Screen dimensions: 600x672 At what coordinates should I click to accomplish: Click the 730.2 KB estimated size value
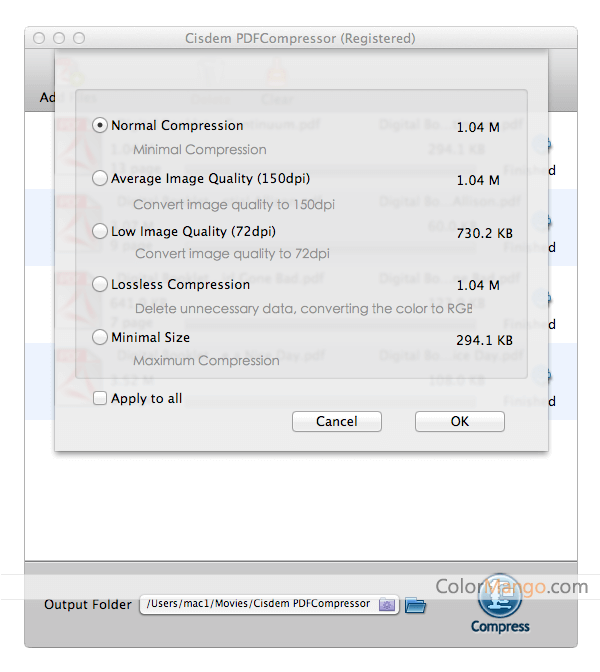click(x=484, y=233)
